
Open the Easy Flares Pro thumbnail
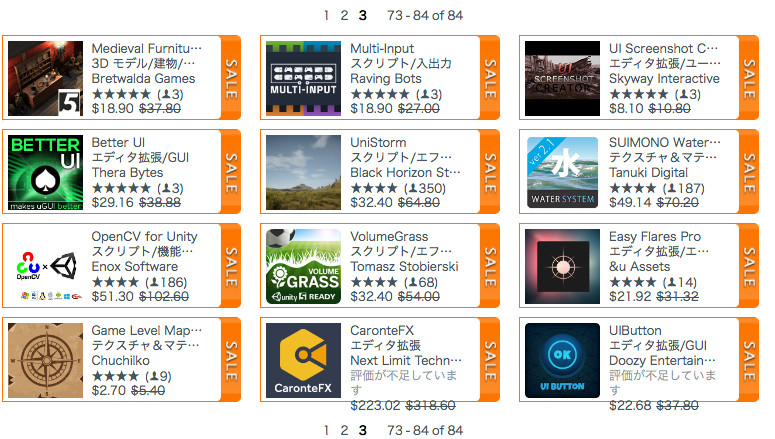[562, 266]
